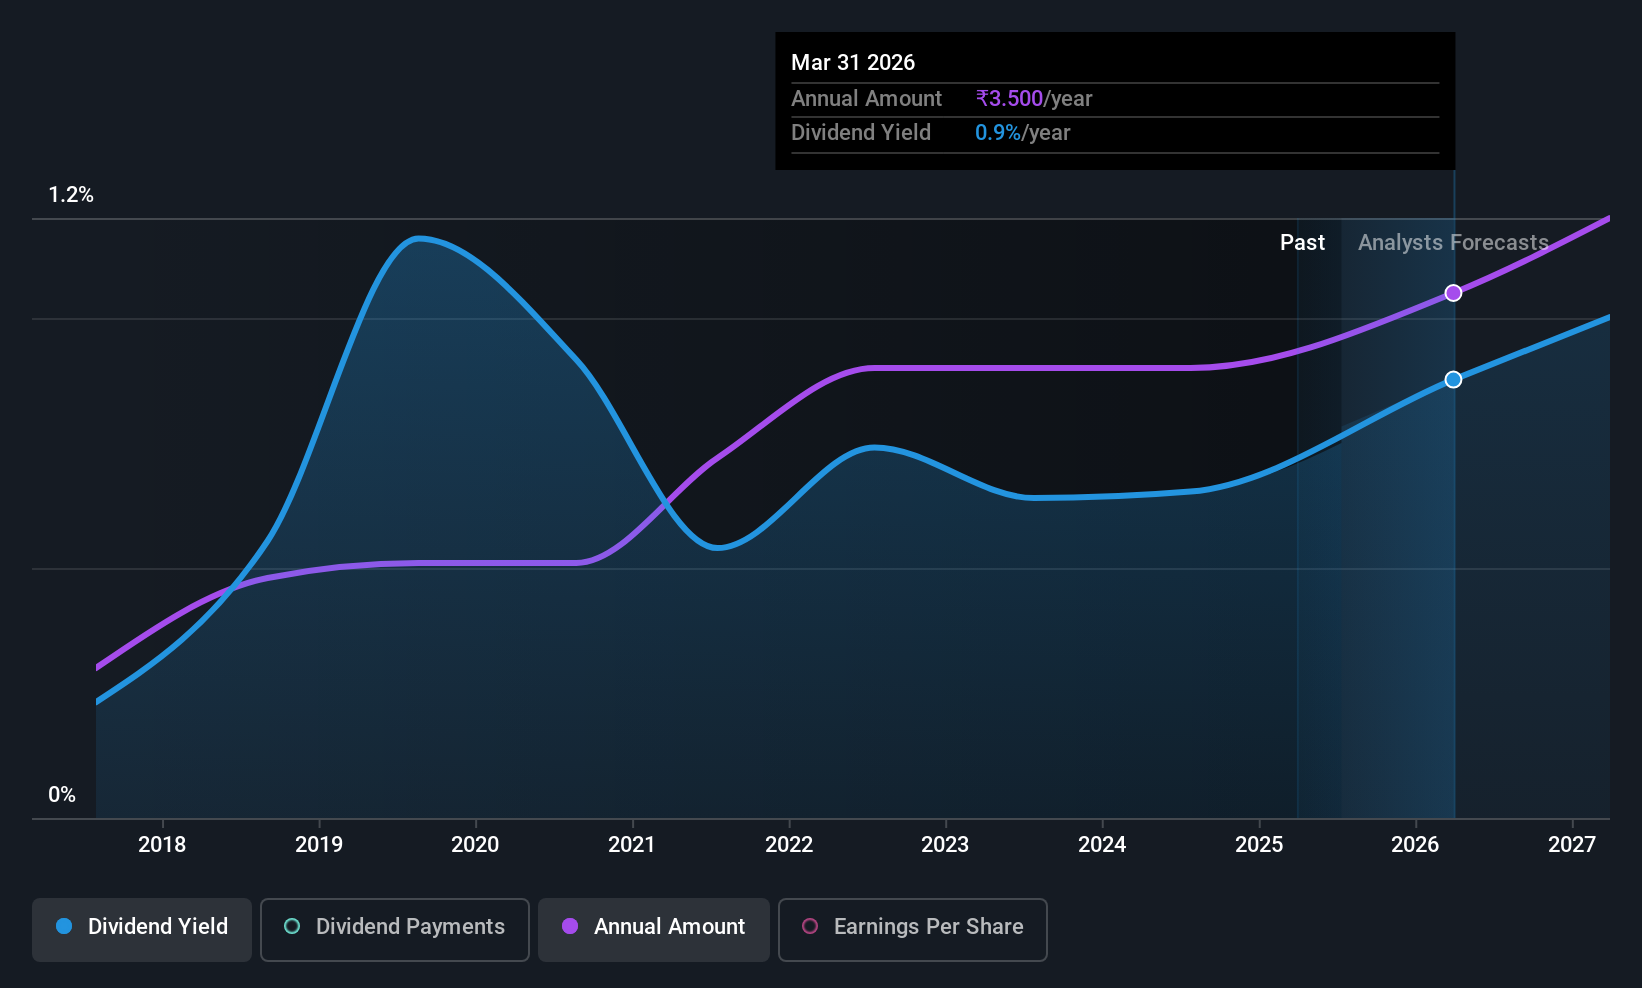Click the Past region label
The image size is (1642, 988).
point(1302,243)
